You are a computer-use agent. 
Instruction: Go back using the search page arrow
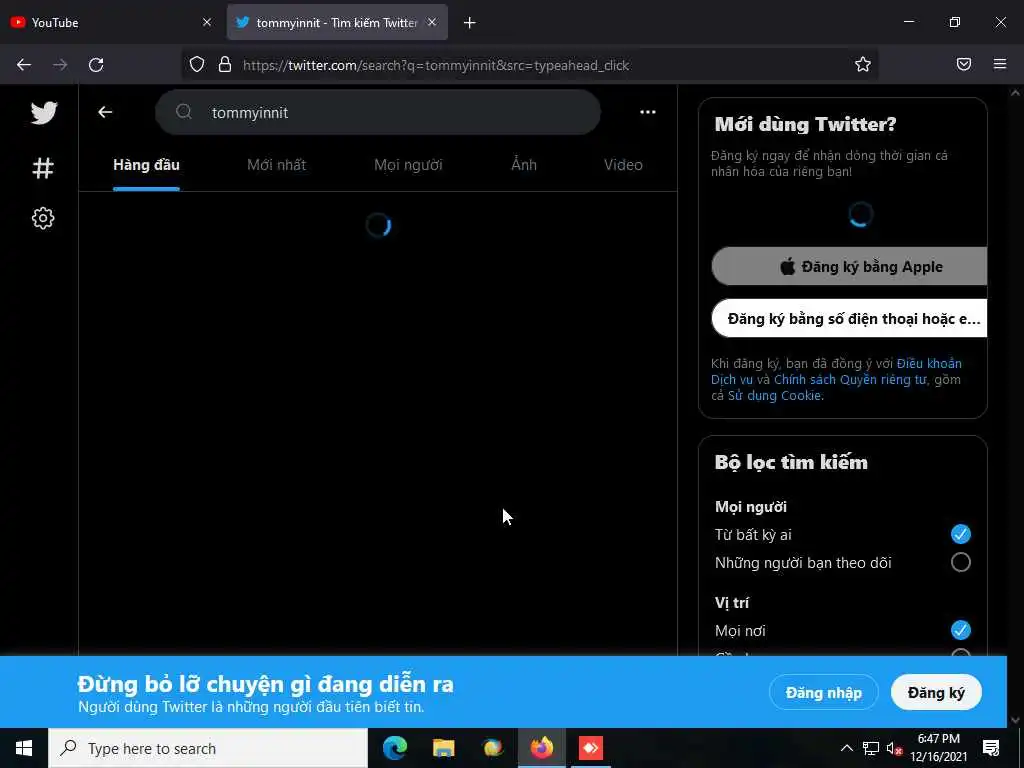pyautogui.click(x=105, y=112)
